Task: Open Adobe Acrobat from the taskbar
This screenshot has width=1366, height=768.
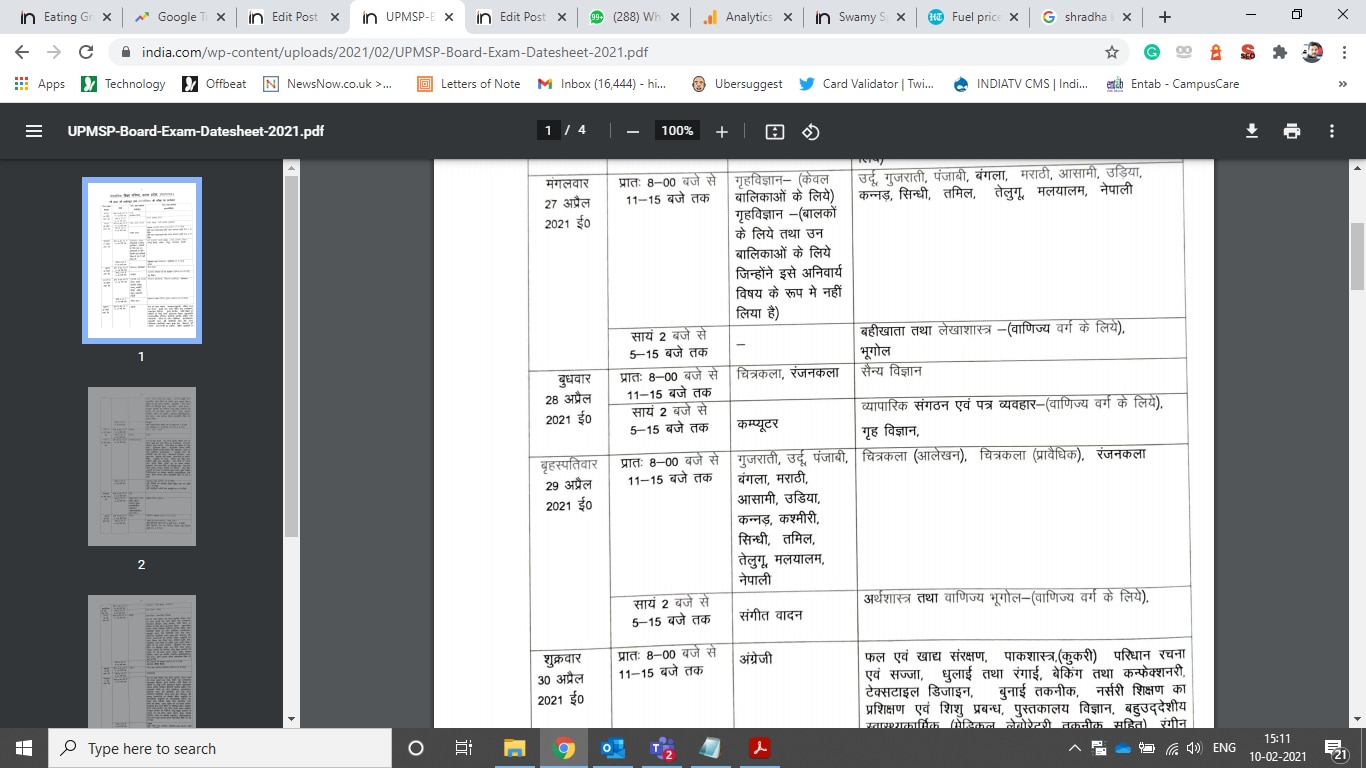Action: (758, 748)
